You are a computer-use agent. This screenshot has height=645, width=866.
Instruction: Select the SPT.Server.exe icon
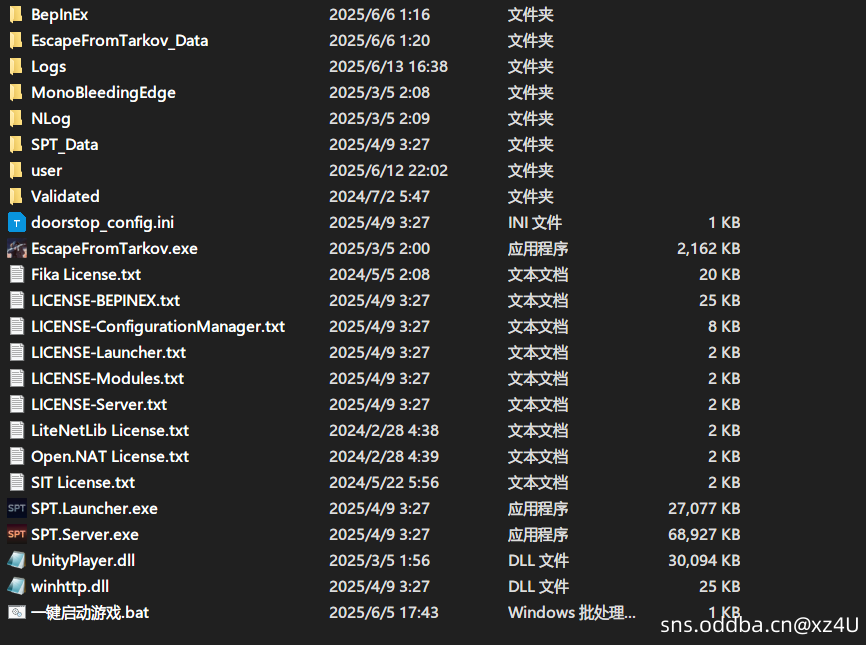click(17, 534)
